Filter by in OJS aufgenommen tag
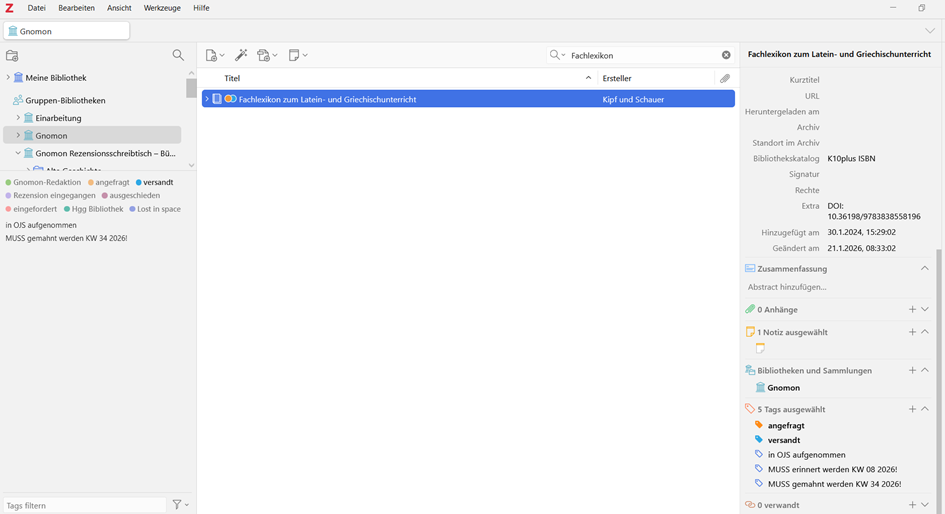Image resolution: width=945 pixels, height=514 pixels. click(x=41, y=225)
